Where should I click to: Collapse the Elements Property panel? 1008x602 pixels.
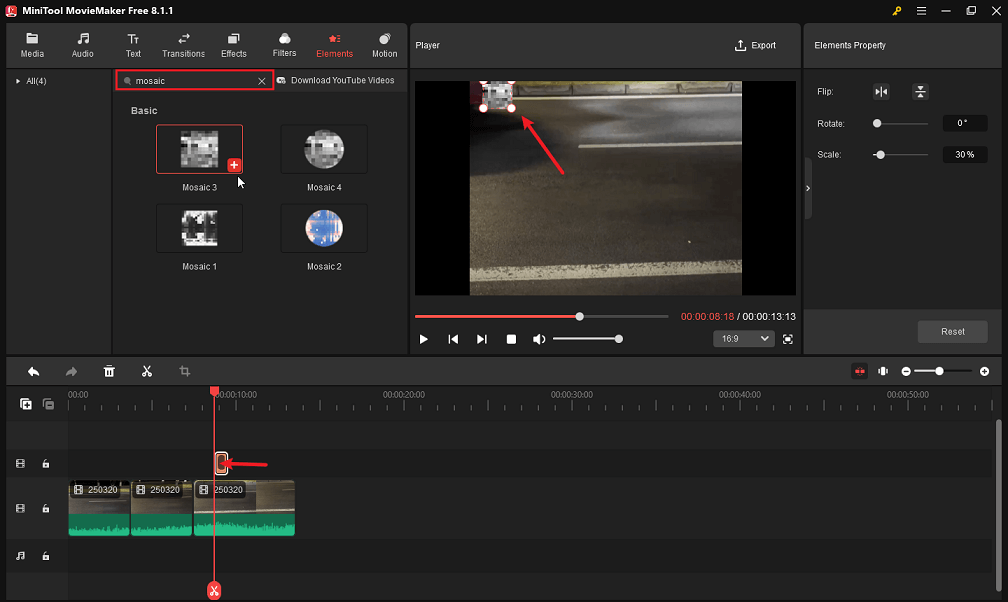808,188
